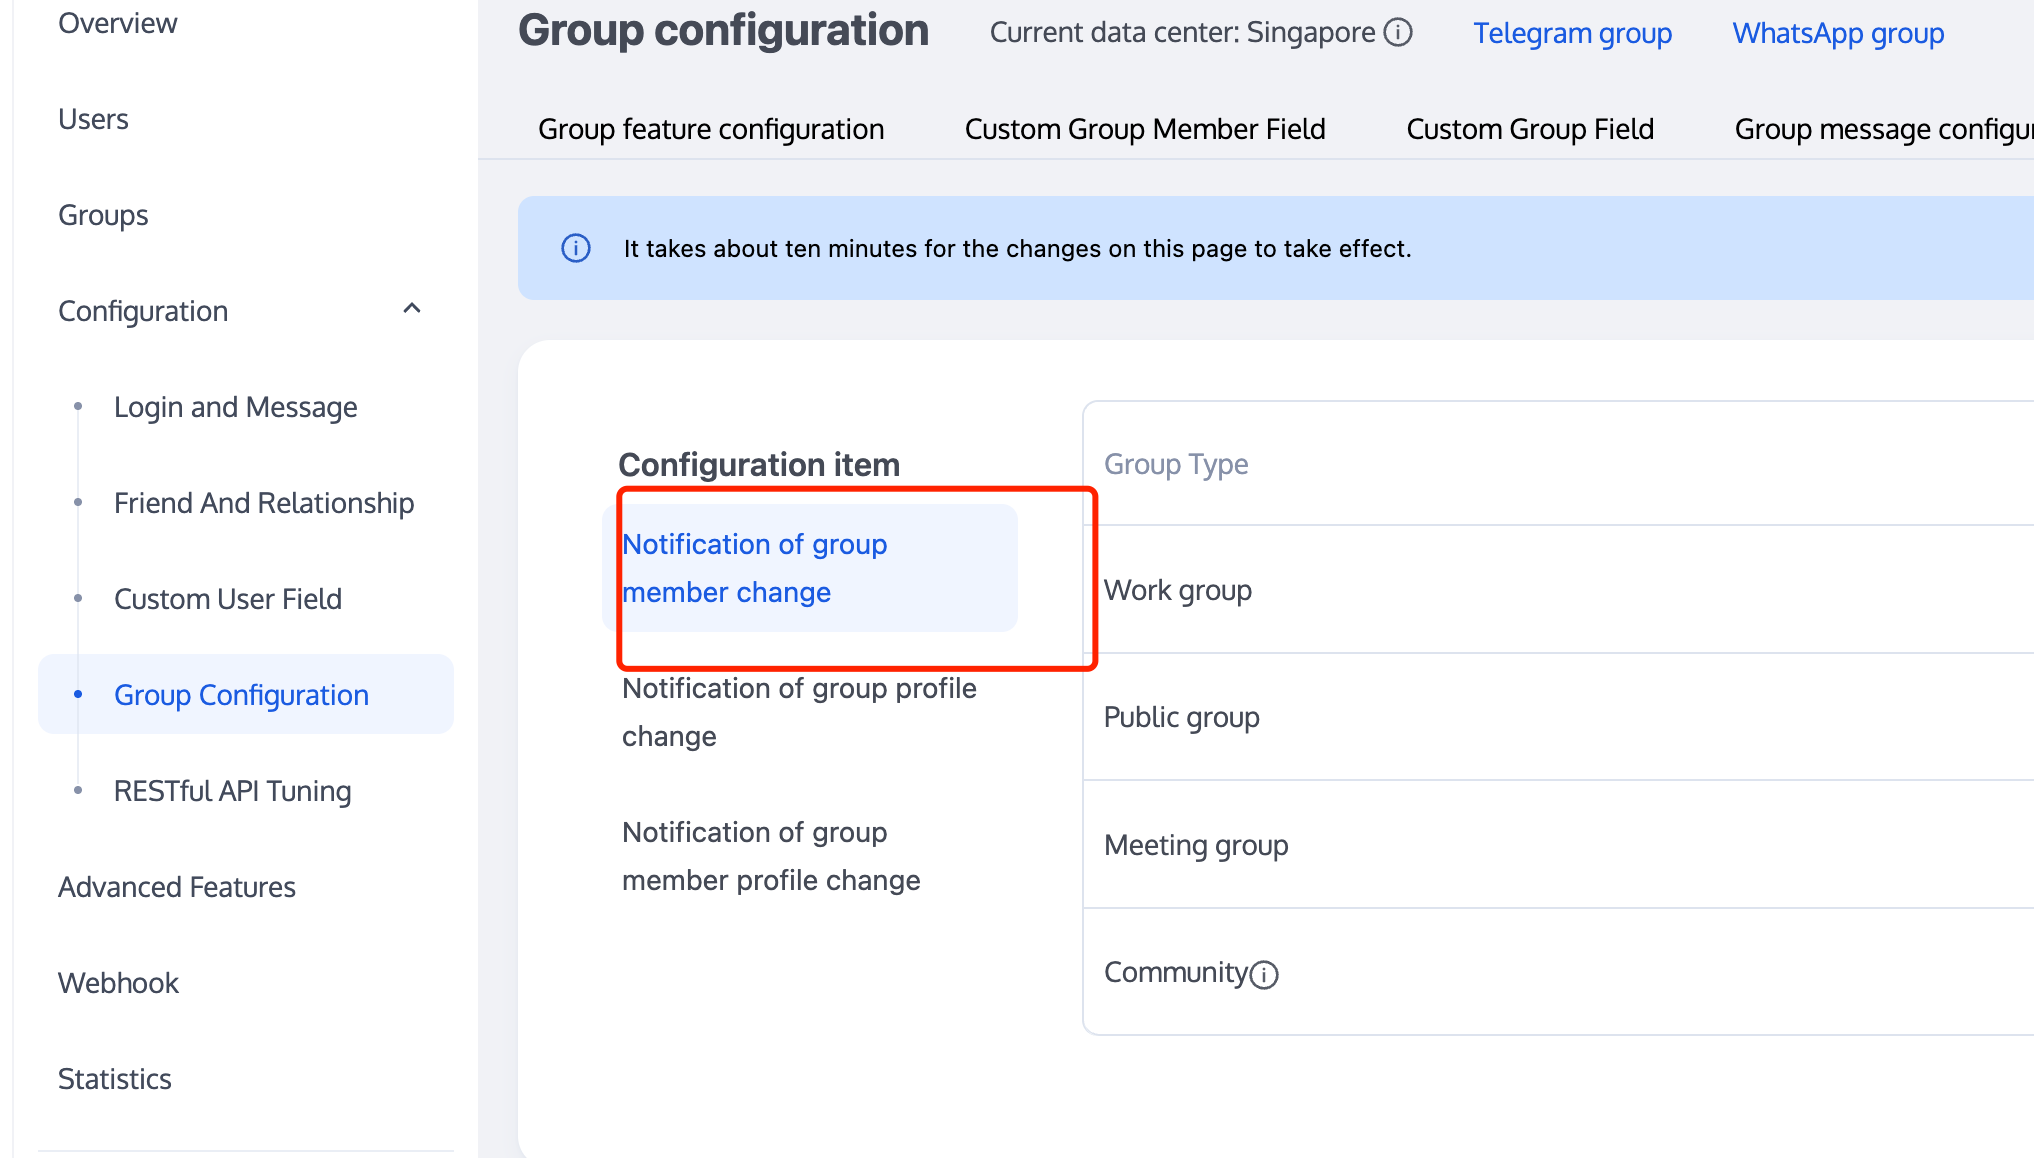Select Notification of group member profile change
2034x1158 pixels.
pyautogui.click(x=771, y=856)
